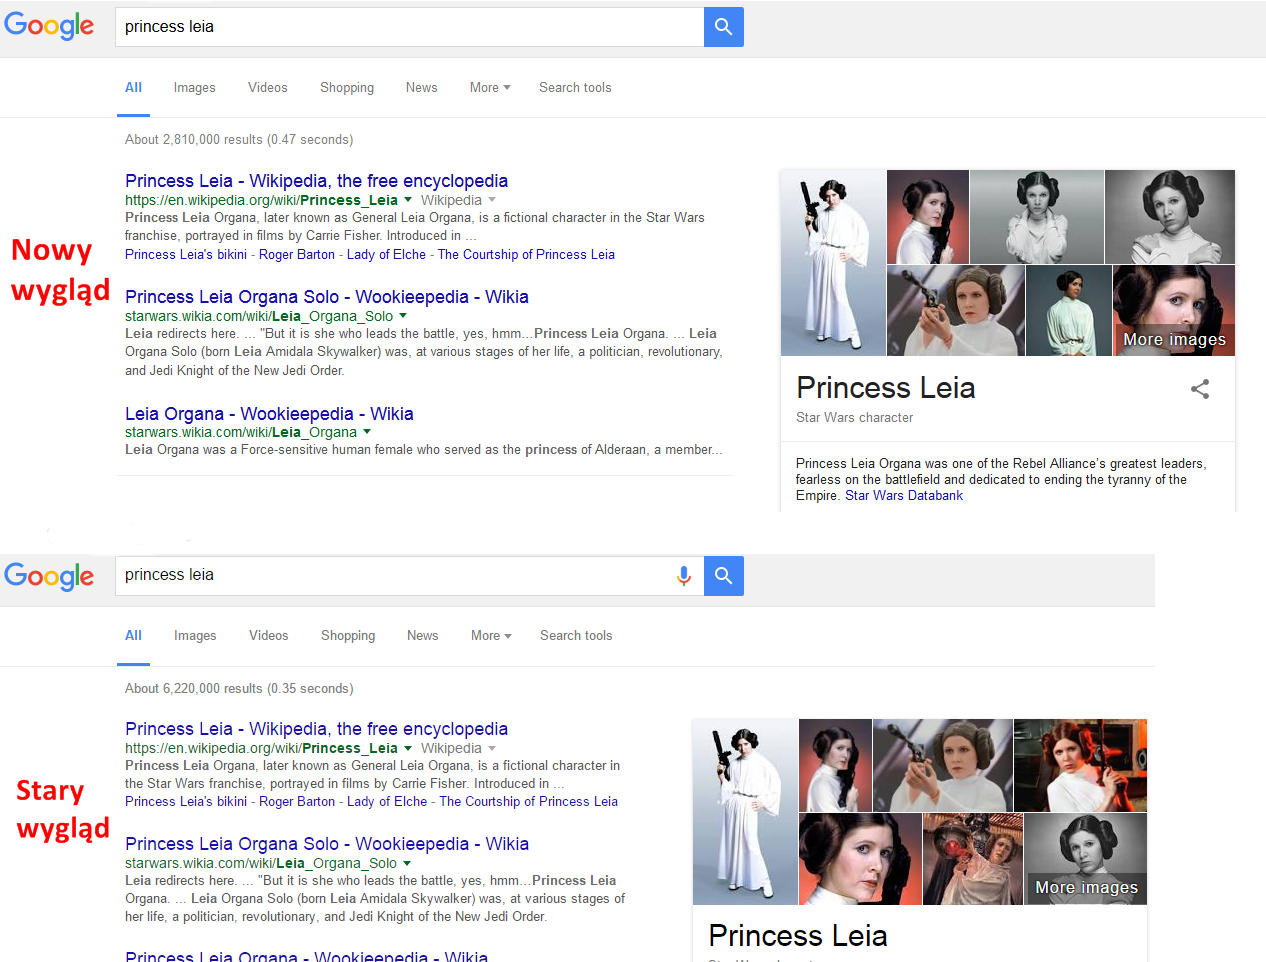Expand green arrow next to Wikipedia URL, old layout
This screenshot has width=1266, height=962.
pos(408,748)
